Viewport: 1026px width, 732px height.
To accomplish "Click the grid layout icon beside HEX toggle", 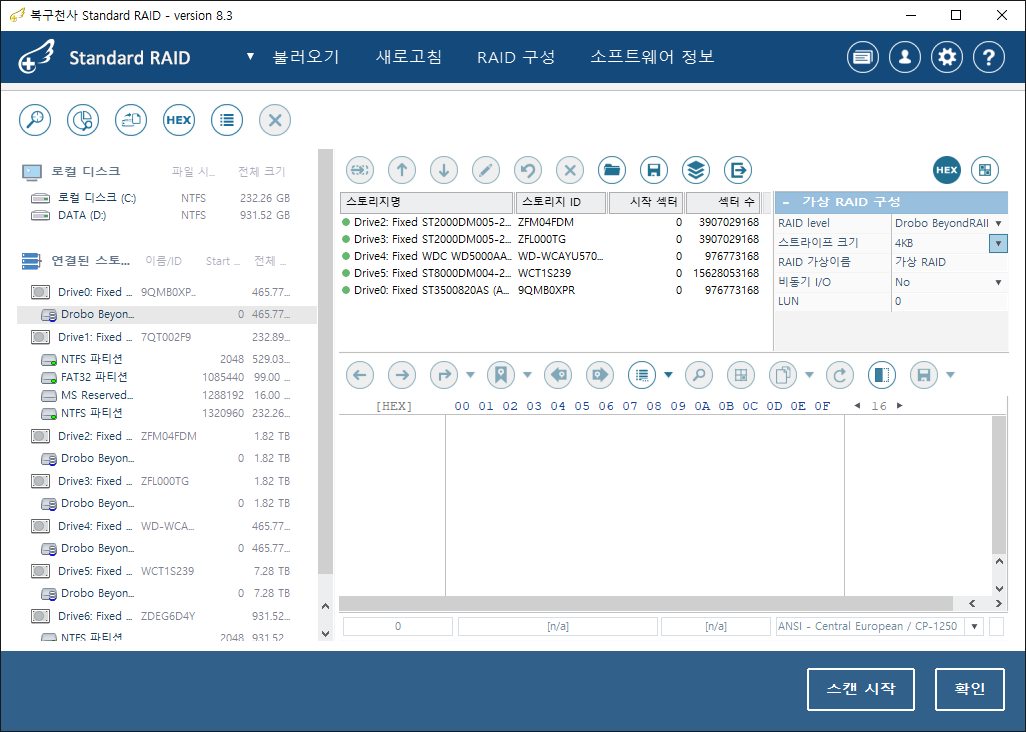I will [985, 170].
